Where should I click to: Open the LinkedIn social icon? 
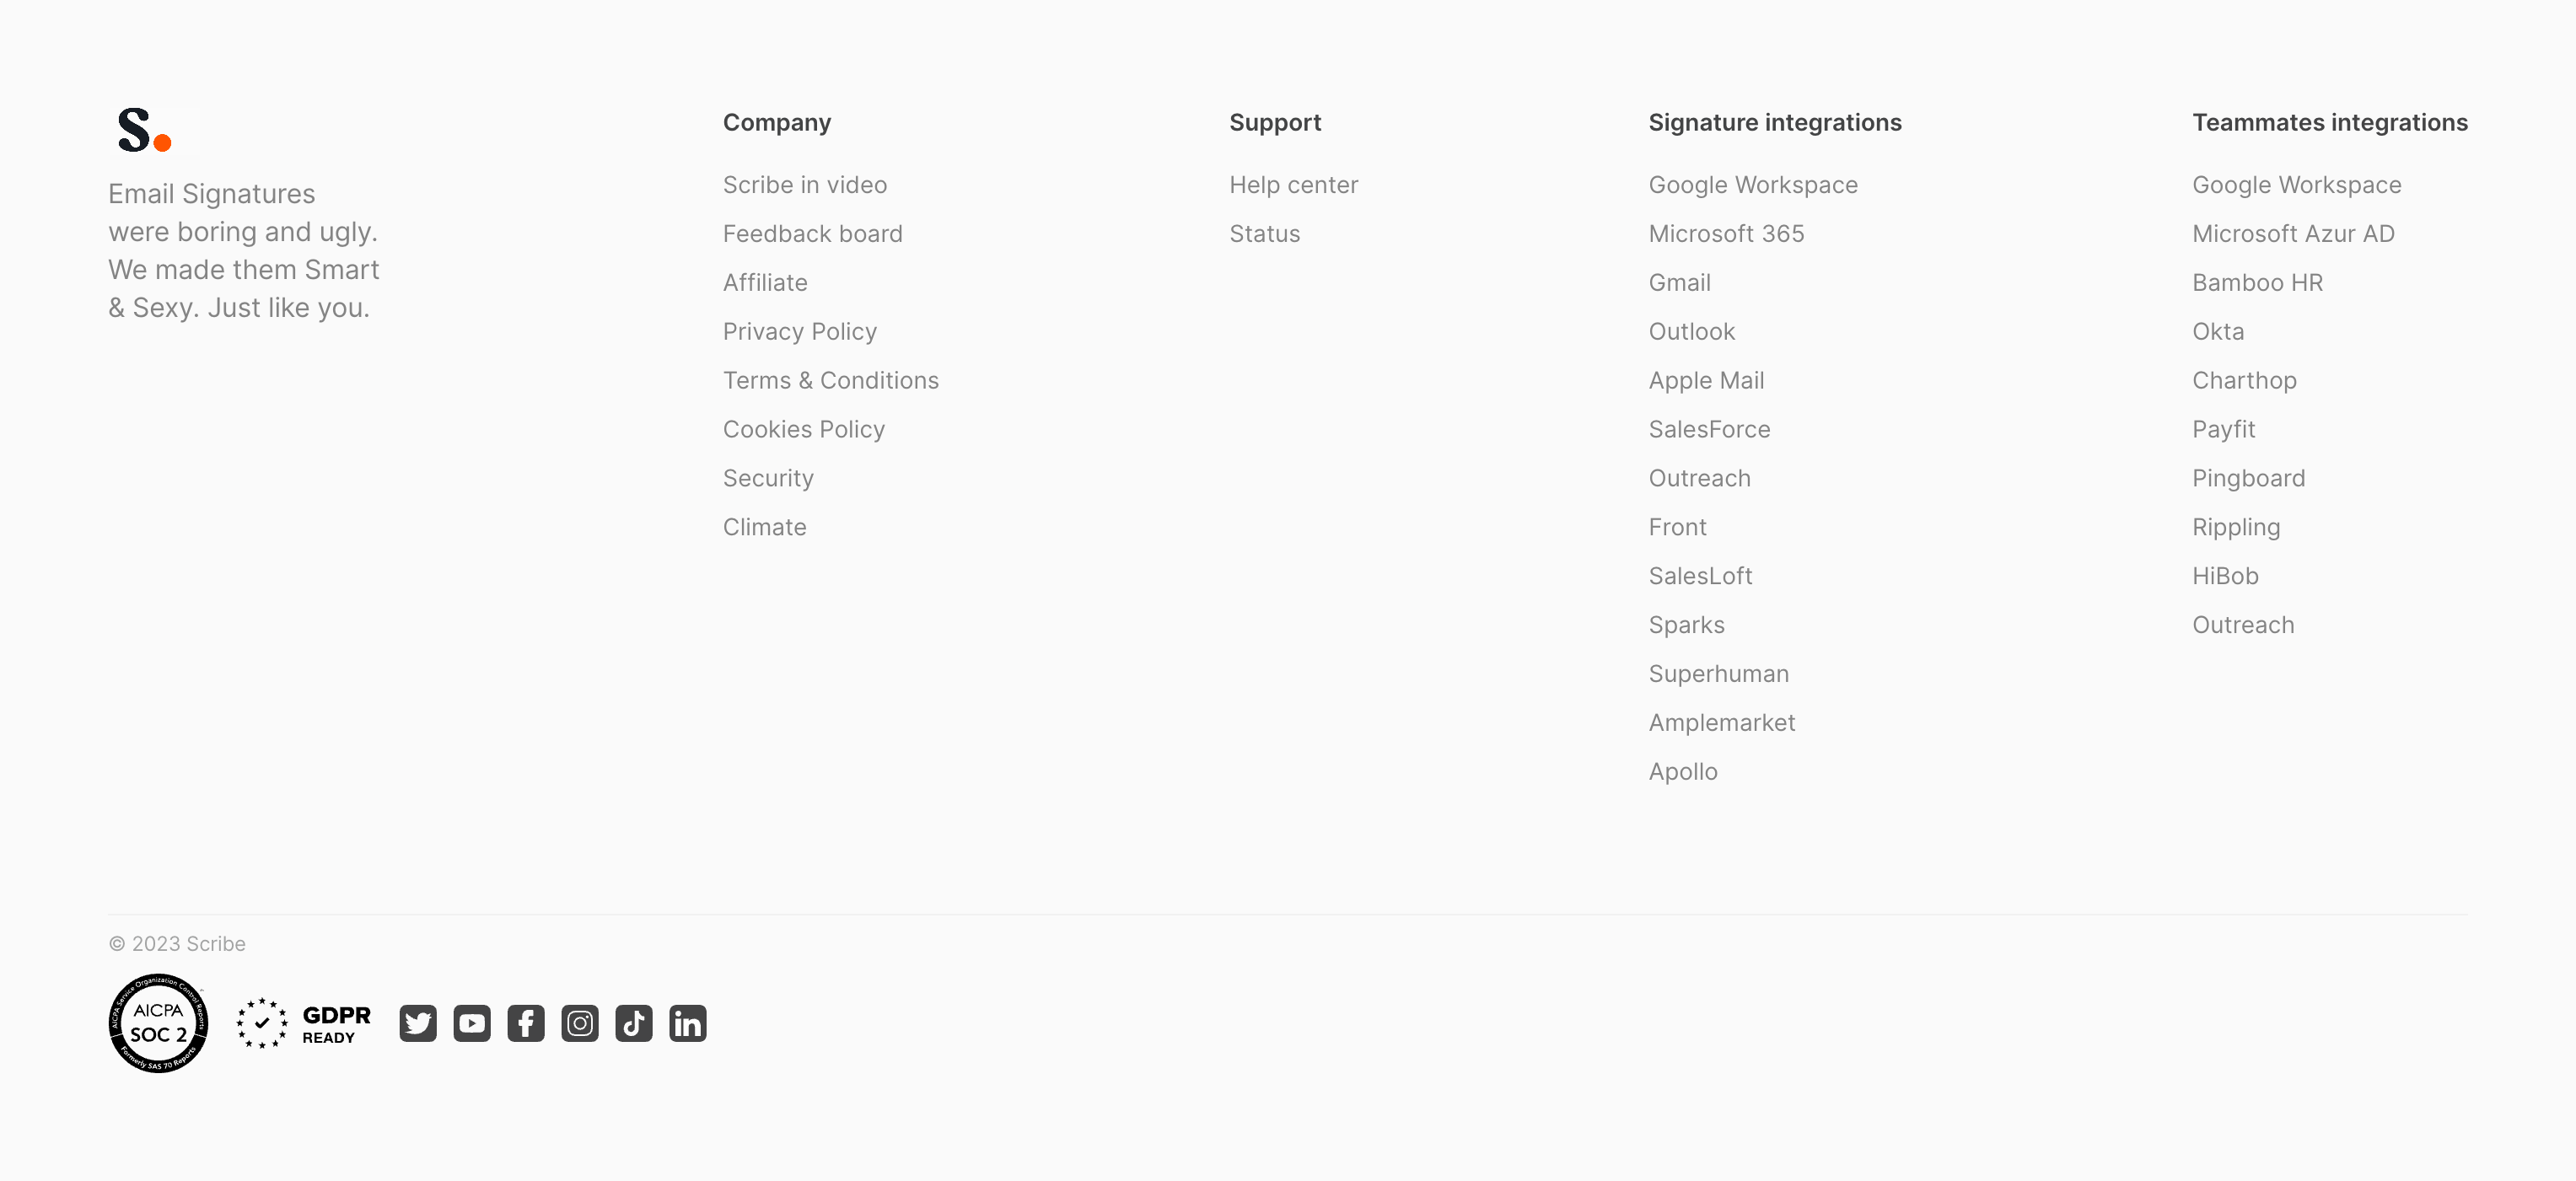688,1023
